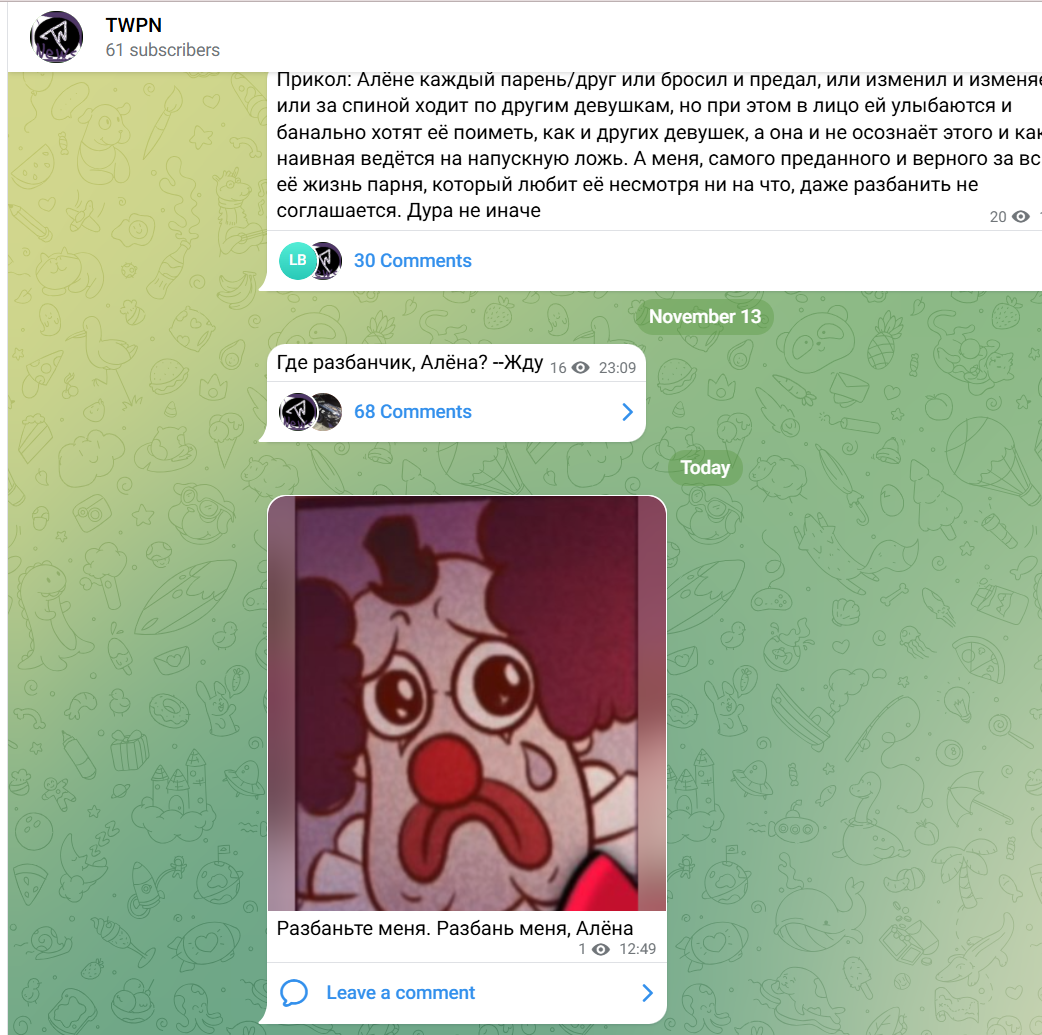Expand 68 Comments with the chevron arrow
Screen dimensions: 1042x1035
tap(627, 412)
